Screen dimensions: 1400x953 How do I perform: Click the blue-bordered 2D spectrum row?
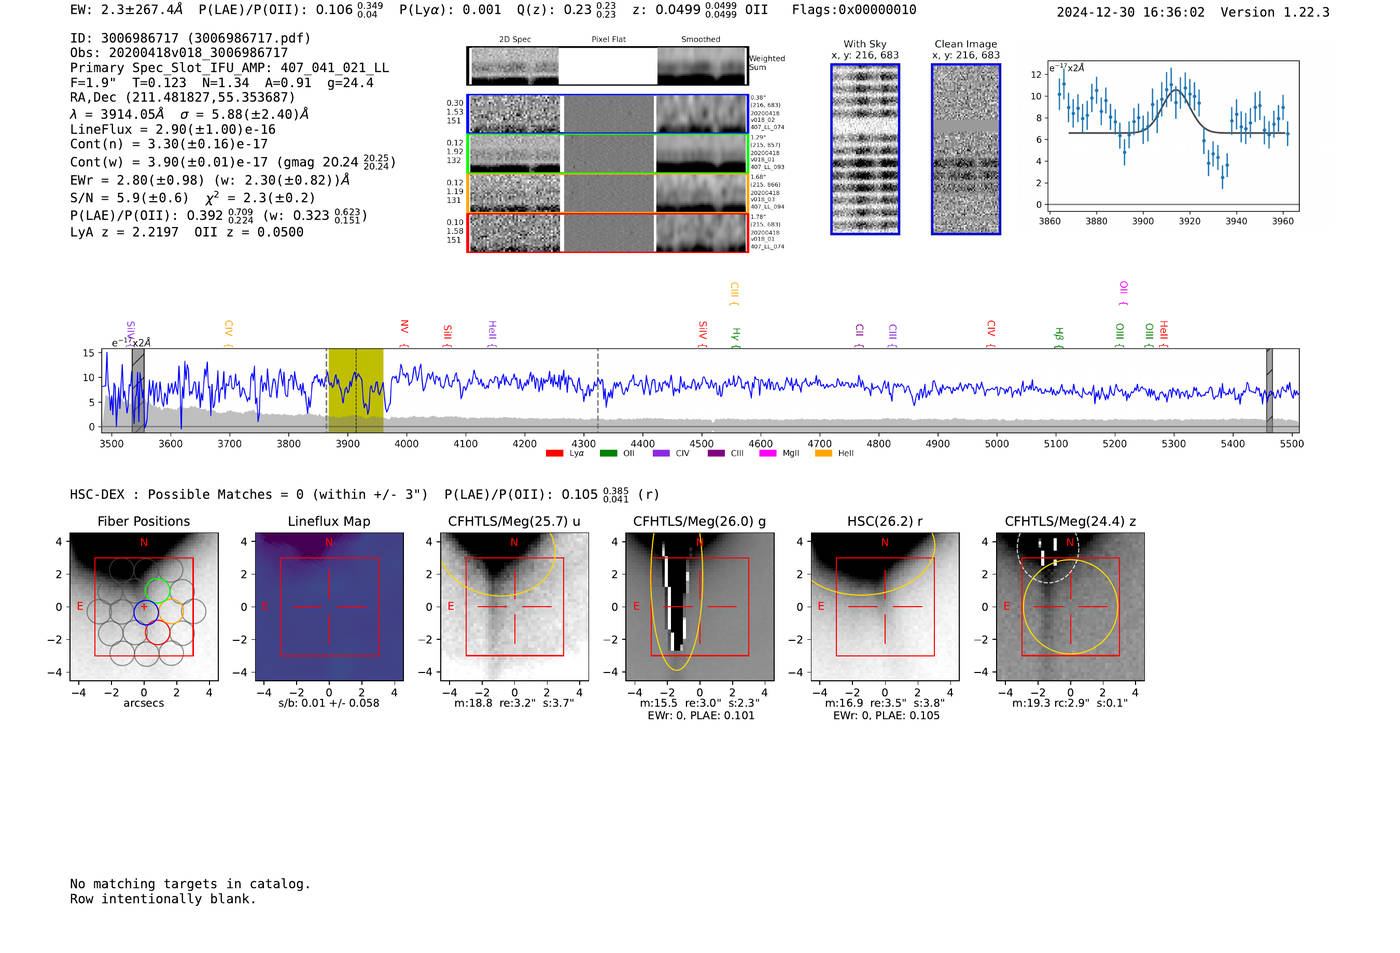point(608,114)
